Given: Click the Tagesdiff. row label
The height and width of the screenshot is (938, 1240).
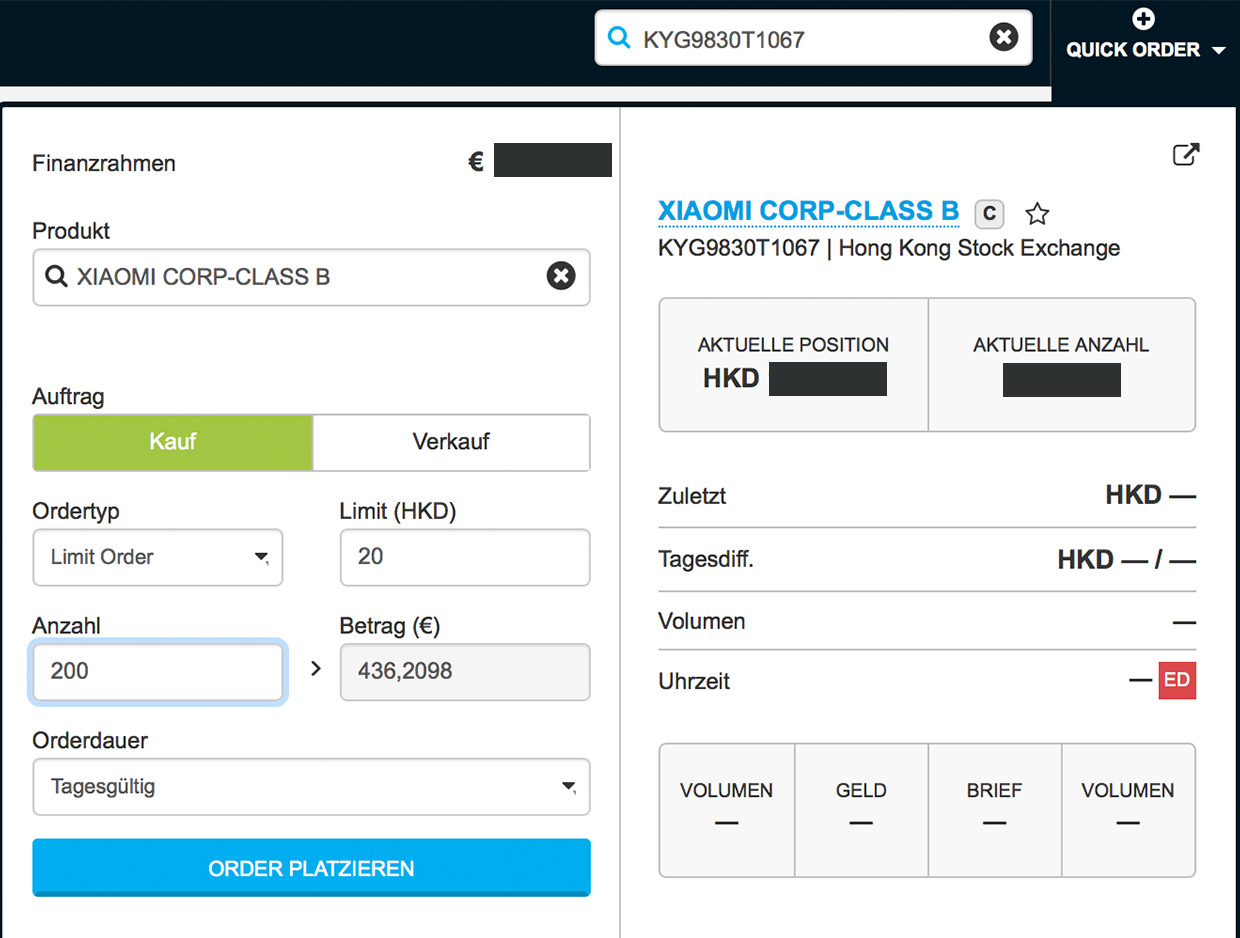Looking at the screenshot, I should pos(706,559).
